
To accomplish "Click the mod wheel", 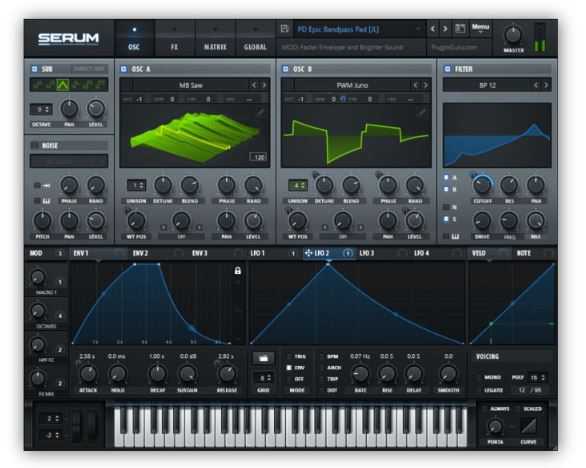I will point(92,426).
